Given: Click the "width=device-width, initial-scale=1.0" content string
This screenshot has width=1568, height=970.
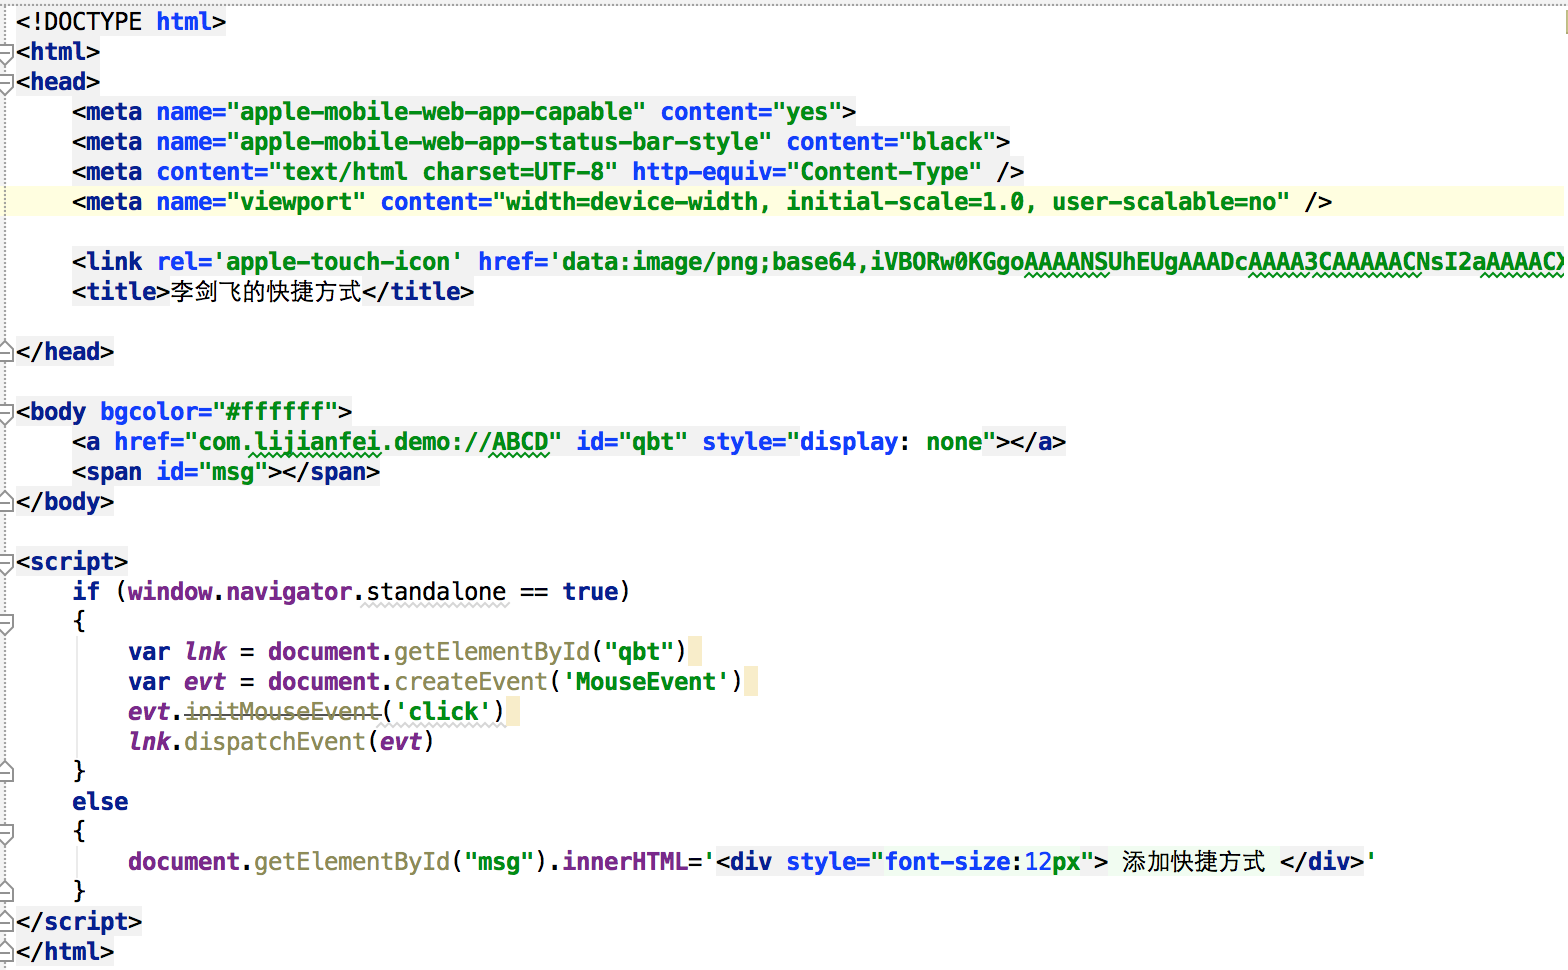Looking at the screenshot, I should point(891,202).
